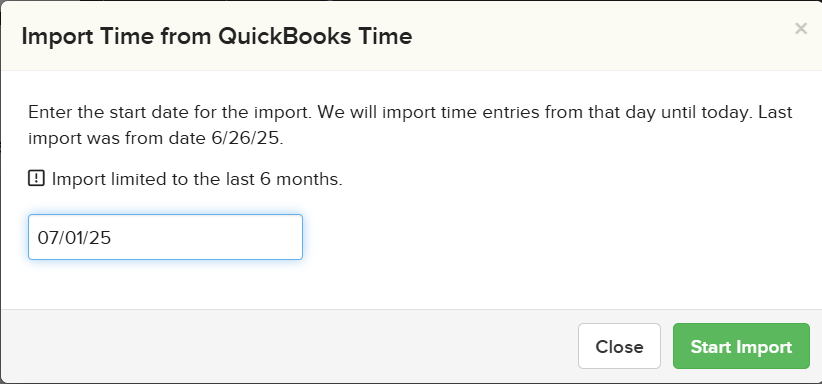Click on the 07/01/25 date text
The width and height of the screenshot is (822, 384).
74,238
